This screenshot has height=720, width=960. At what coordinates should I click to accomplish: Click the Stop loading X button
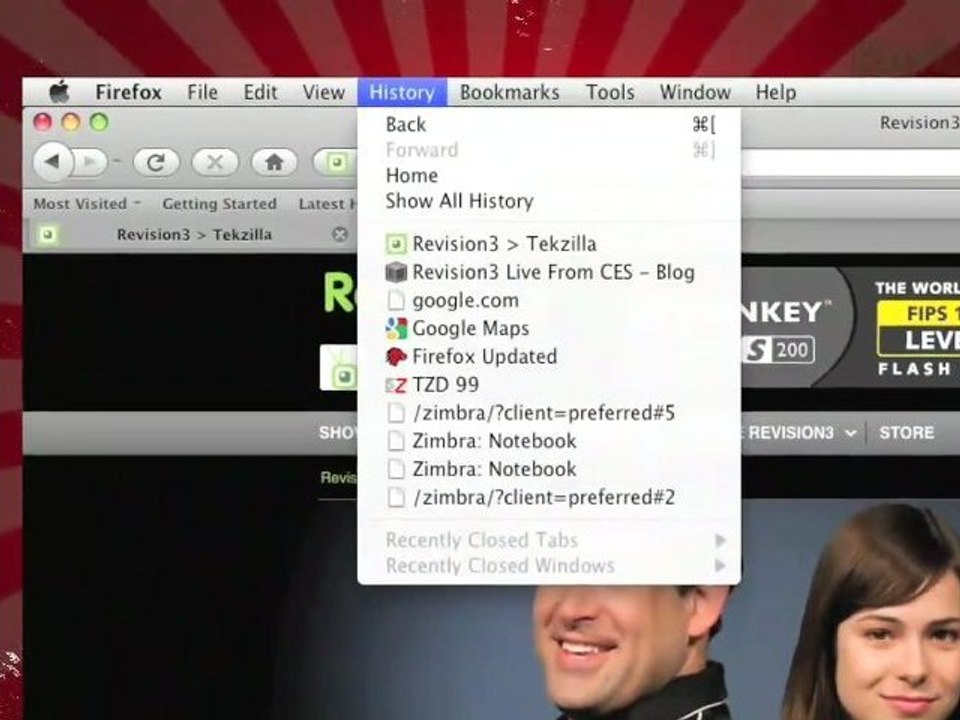point(215,162)
